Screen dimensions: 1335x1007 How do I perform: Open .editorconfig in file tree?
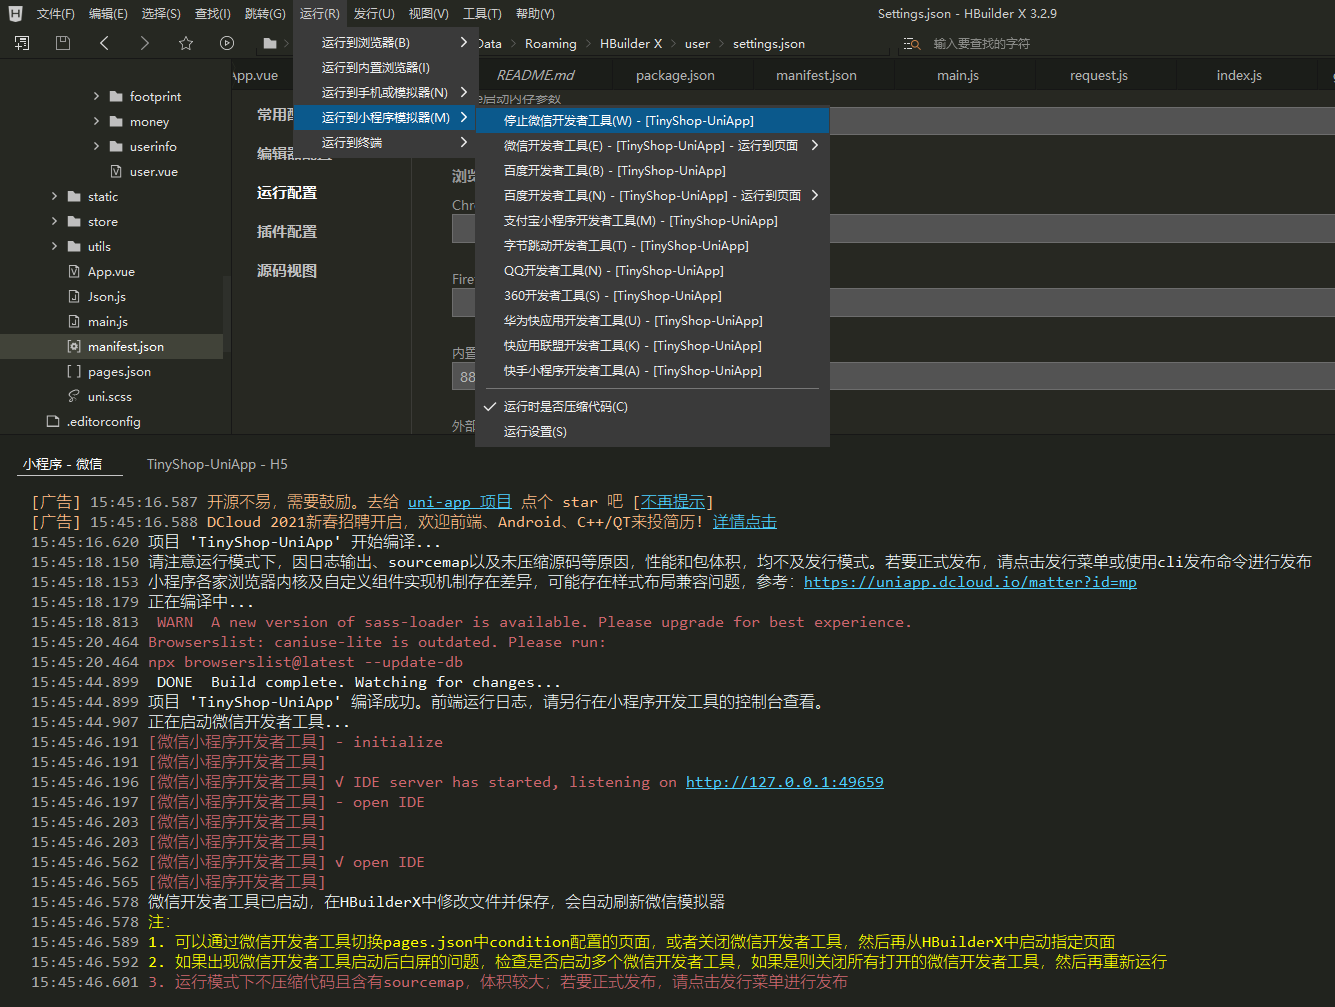104,422
